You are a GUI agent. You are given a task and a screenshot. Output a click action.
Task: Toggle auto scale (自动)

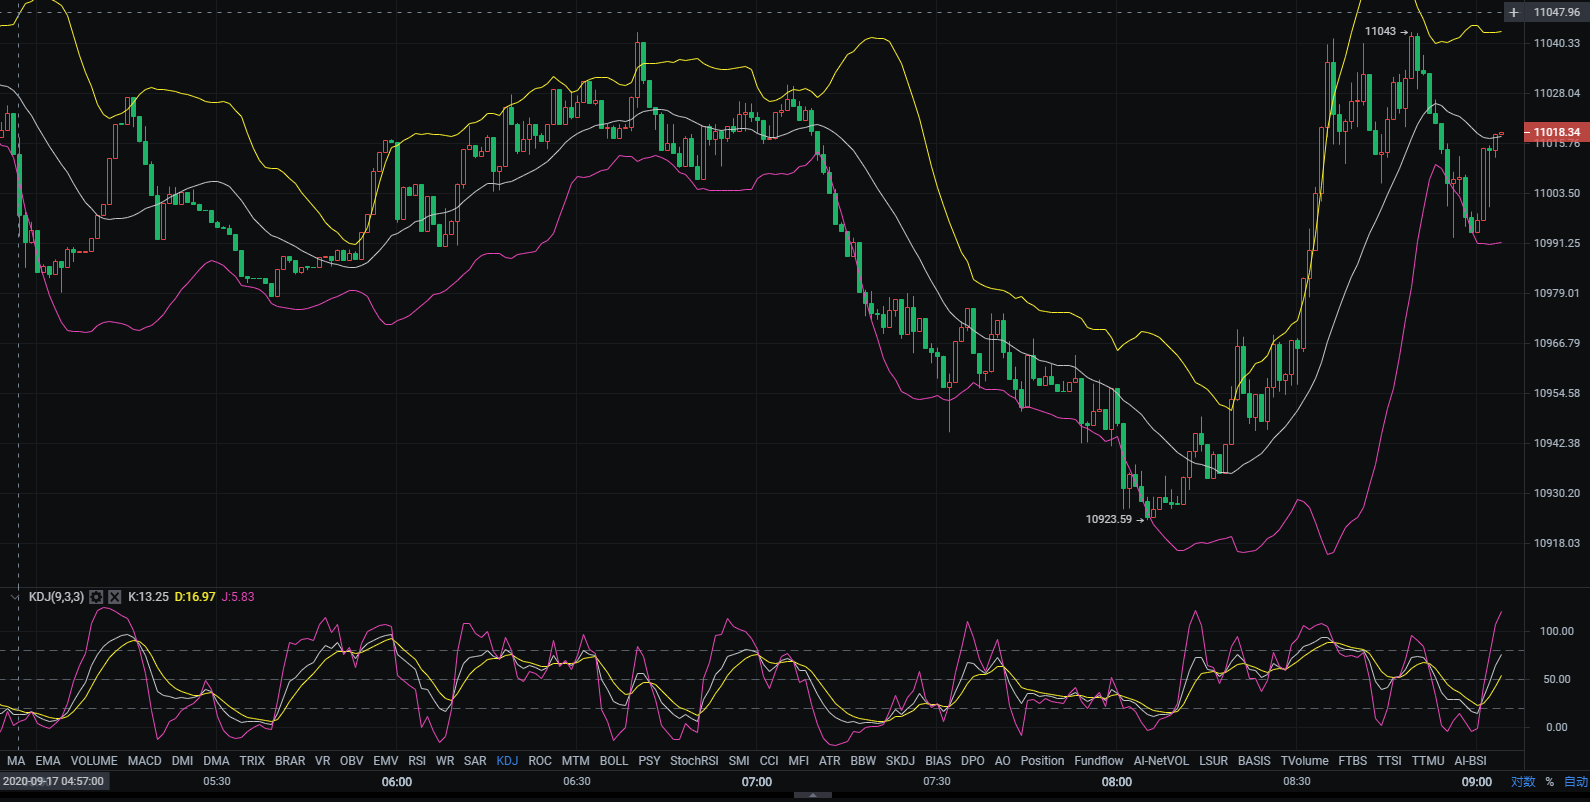[1575, 782]
